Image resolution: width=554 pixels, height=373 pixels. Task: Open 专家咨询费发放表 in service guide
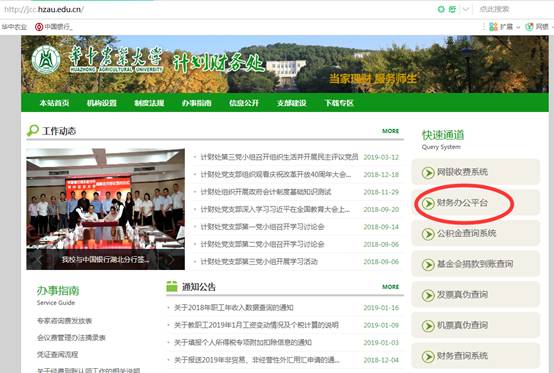(x=64, y=321)
